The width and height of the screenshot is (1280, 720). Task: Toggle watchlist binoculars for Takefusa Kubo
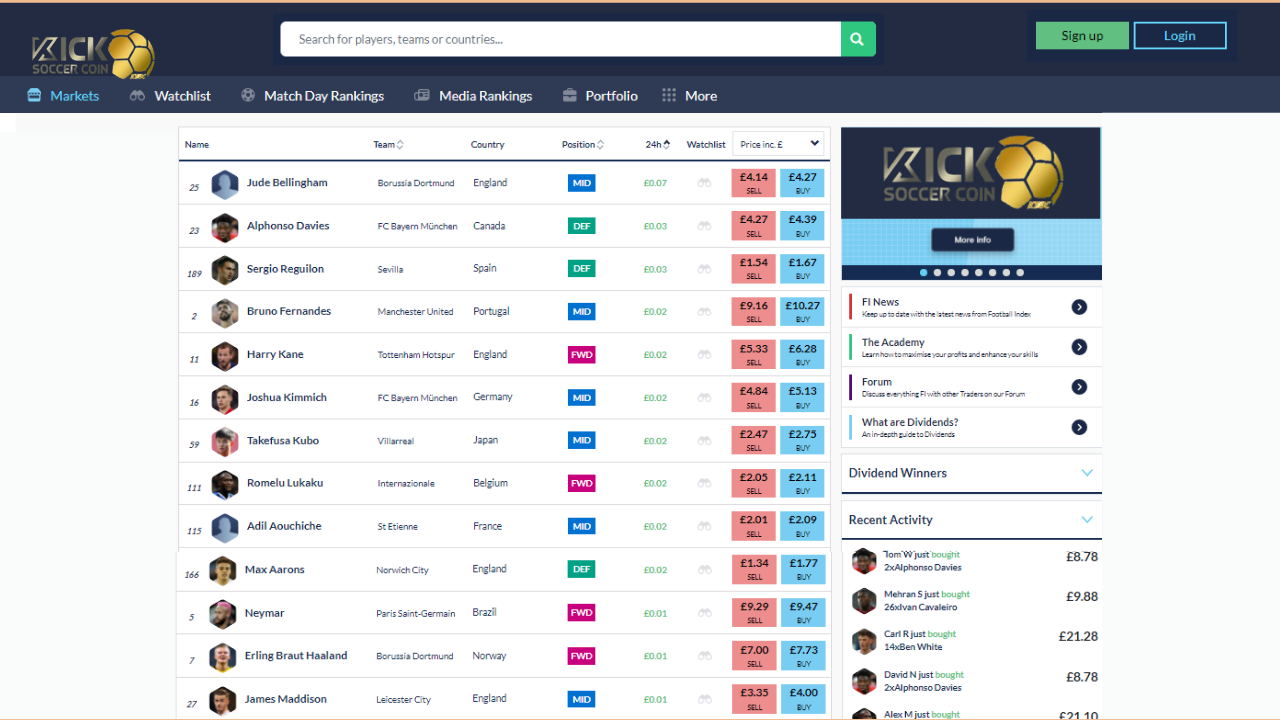pyautogui.click(x=705, y=441)
